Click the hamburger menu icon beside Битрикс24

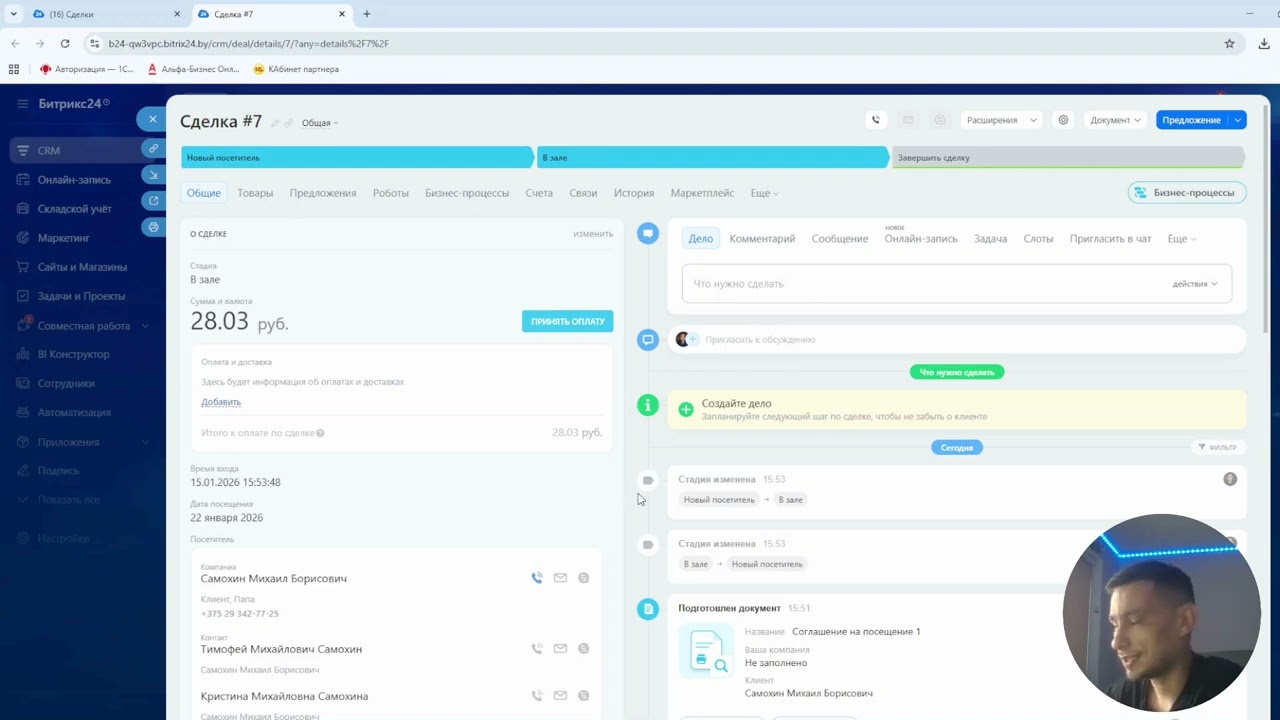tap(22, 104)
